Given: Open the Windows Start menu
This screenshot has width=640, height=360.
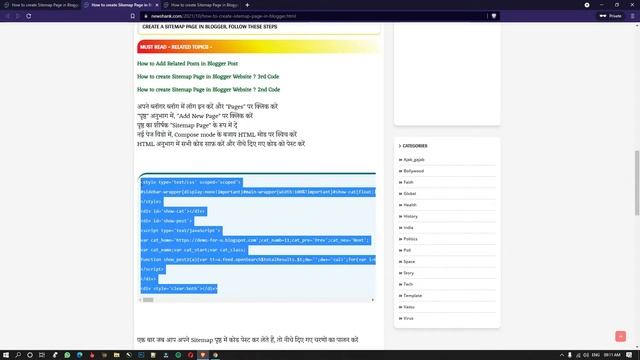Looking at the screenshot, I should pyautogui.click(x=6, y=355).
